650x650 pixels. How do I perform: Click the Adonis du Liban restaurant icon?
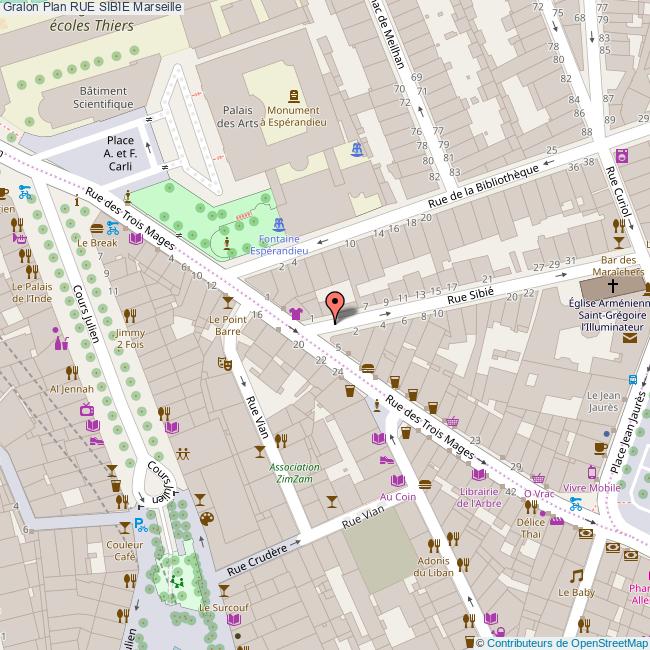(x=433, y=545)
